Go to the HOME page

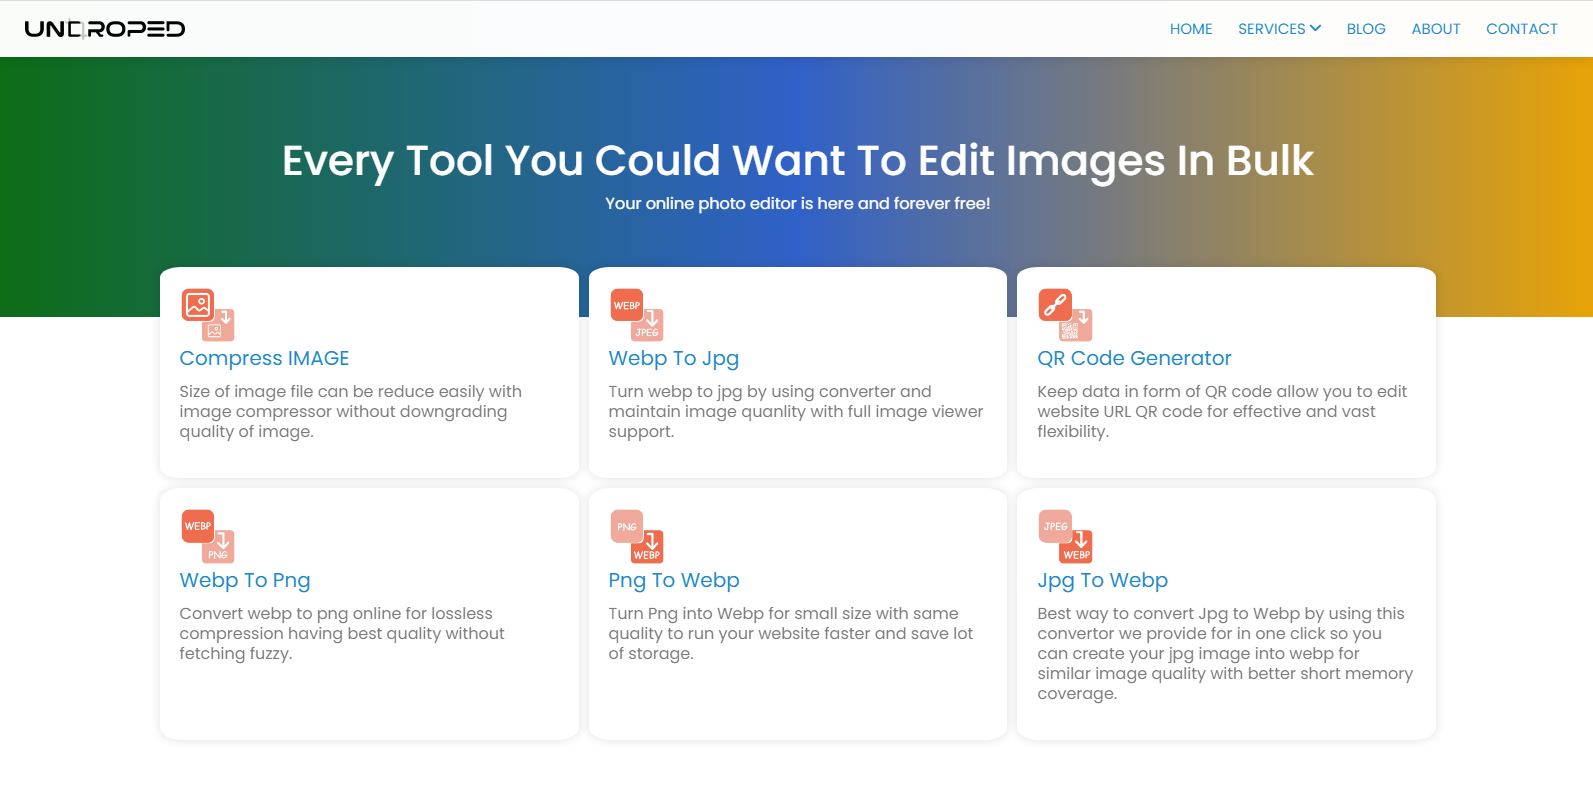pyautogui.click(x=1191, y=29)
